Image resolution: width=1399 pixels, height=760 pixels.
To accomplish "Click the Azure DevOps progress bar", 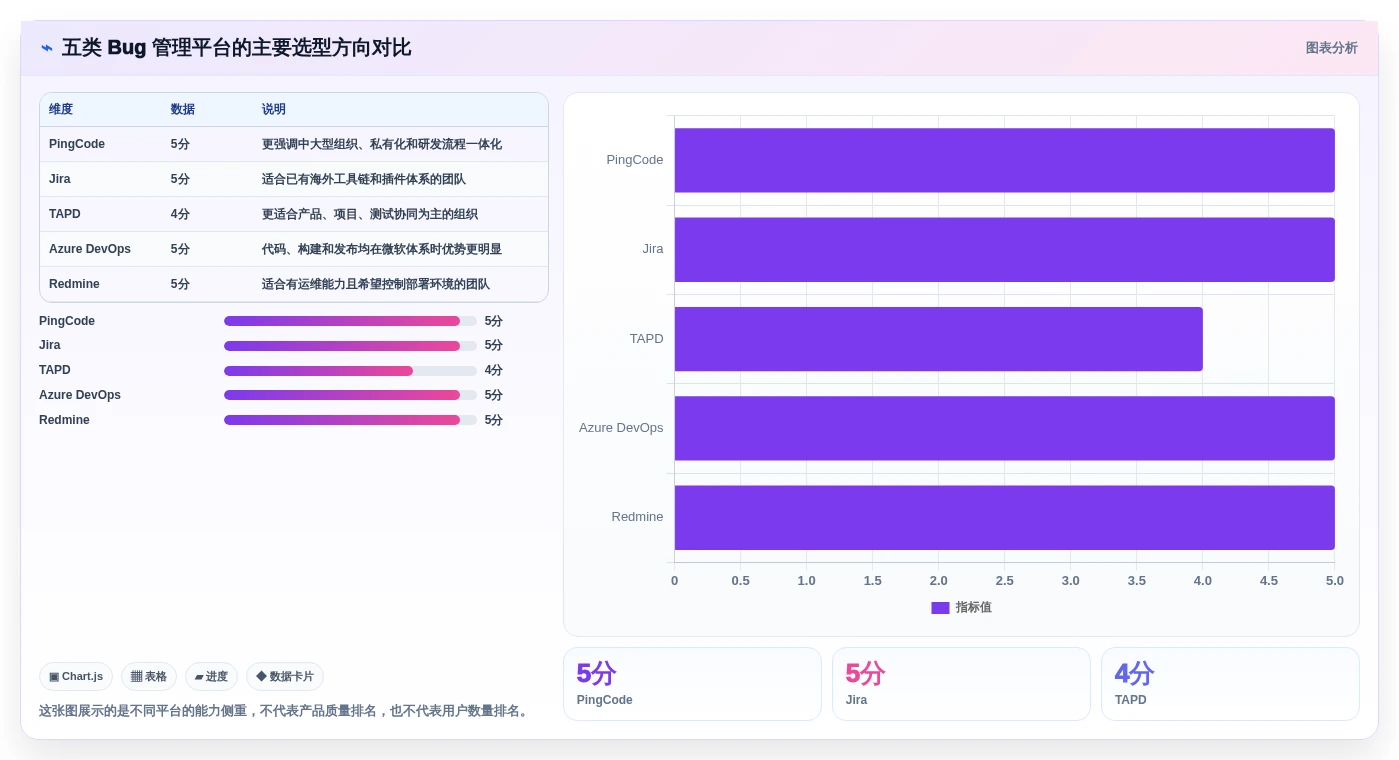I will point(350,395).
